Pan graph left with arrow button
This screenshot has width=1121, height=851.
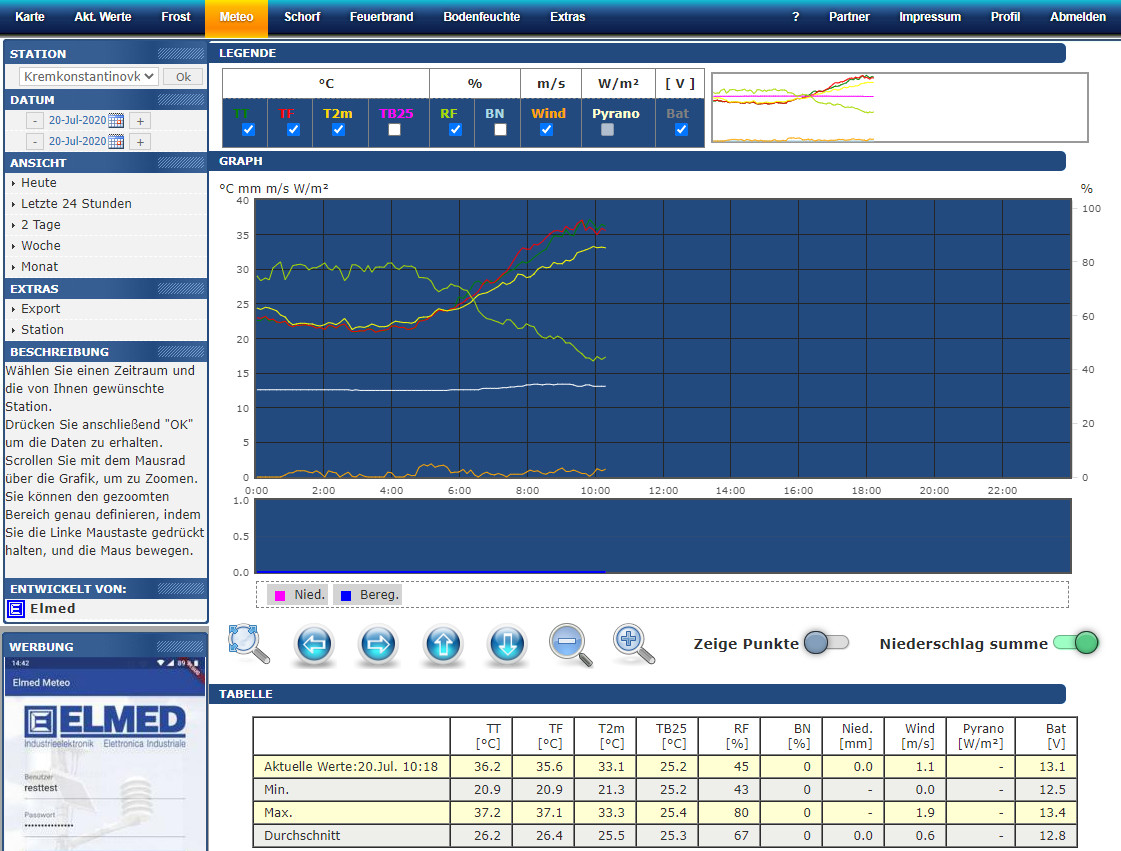pos(314,644)
